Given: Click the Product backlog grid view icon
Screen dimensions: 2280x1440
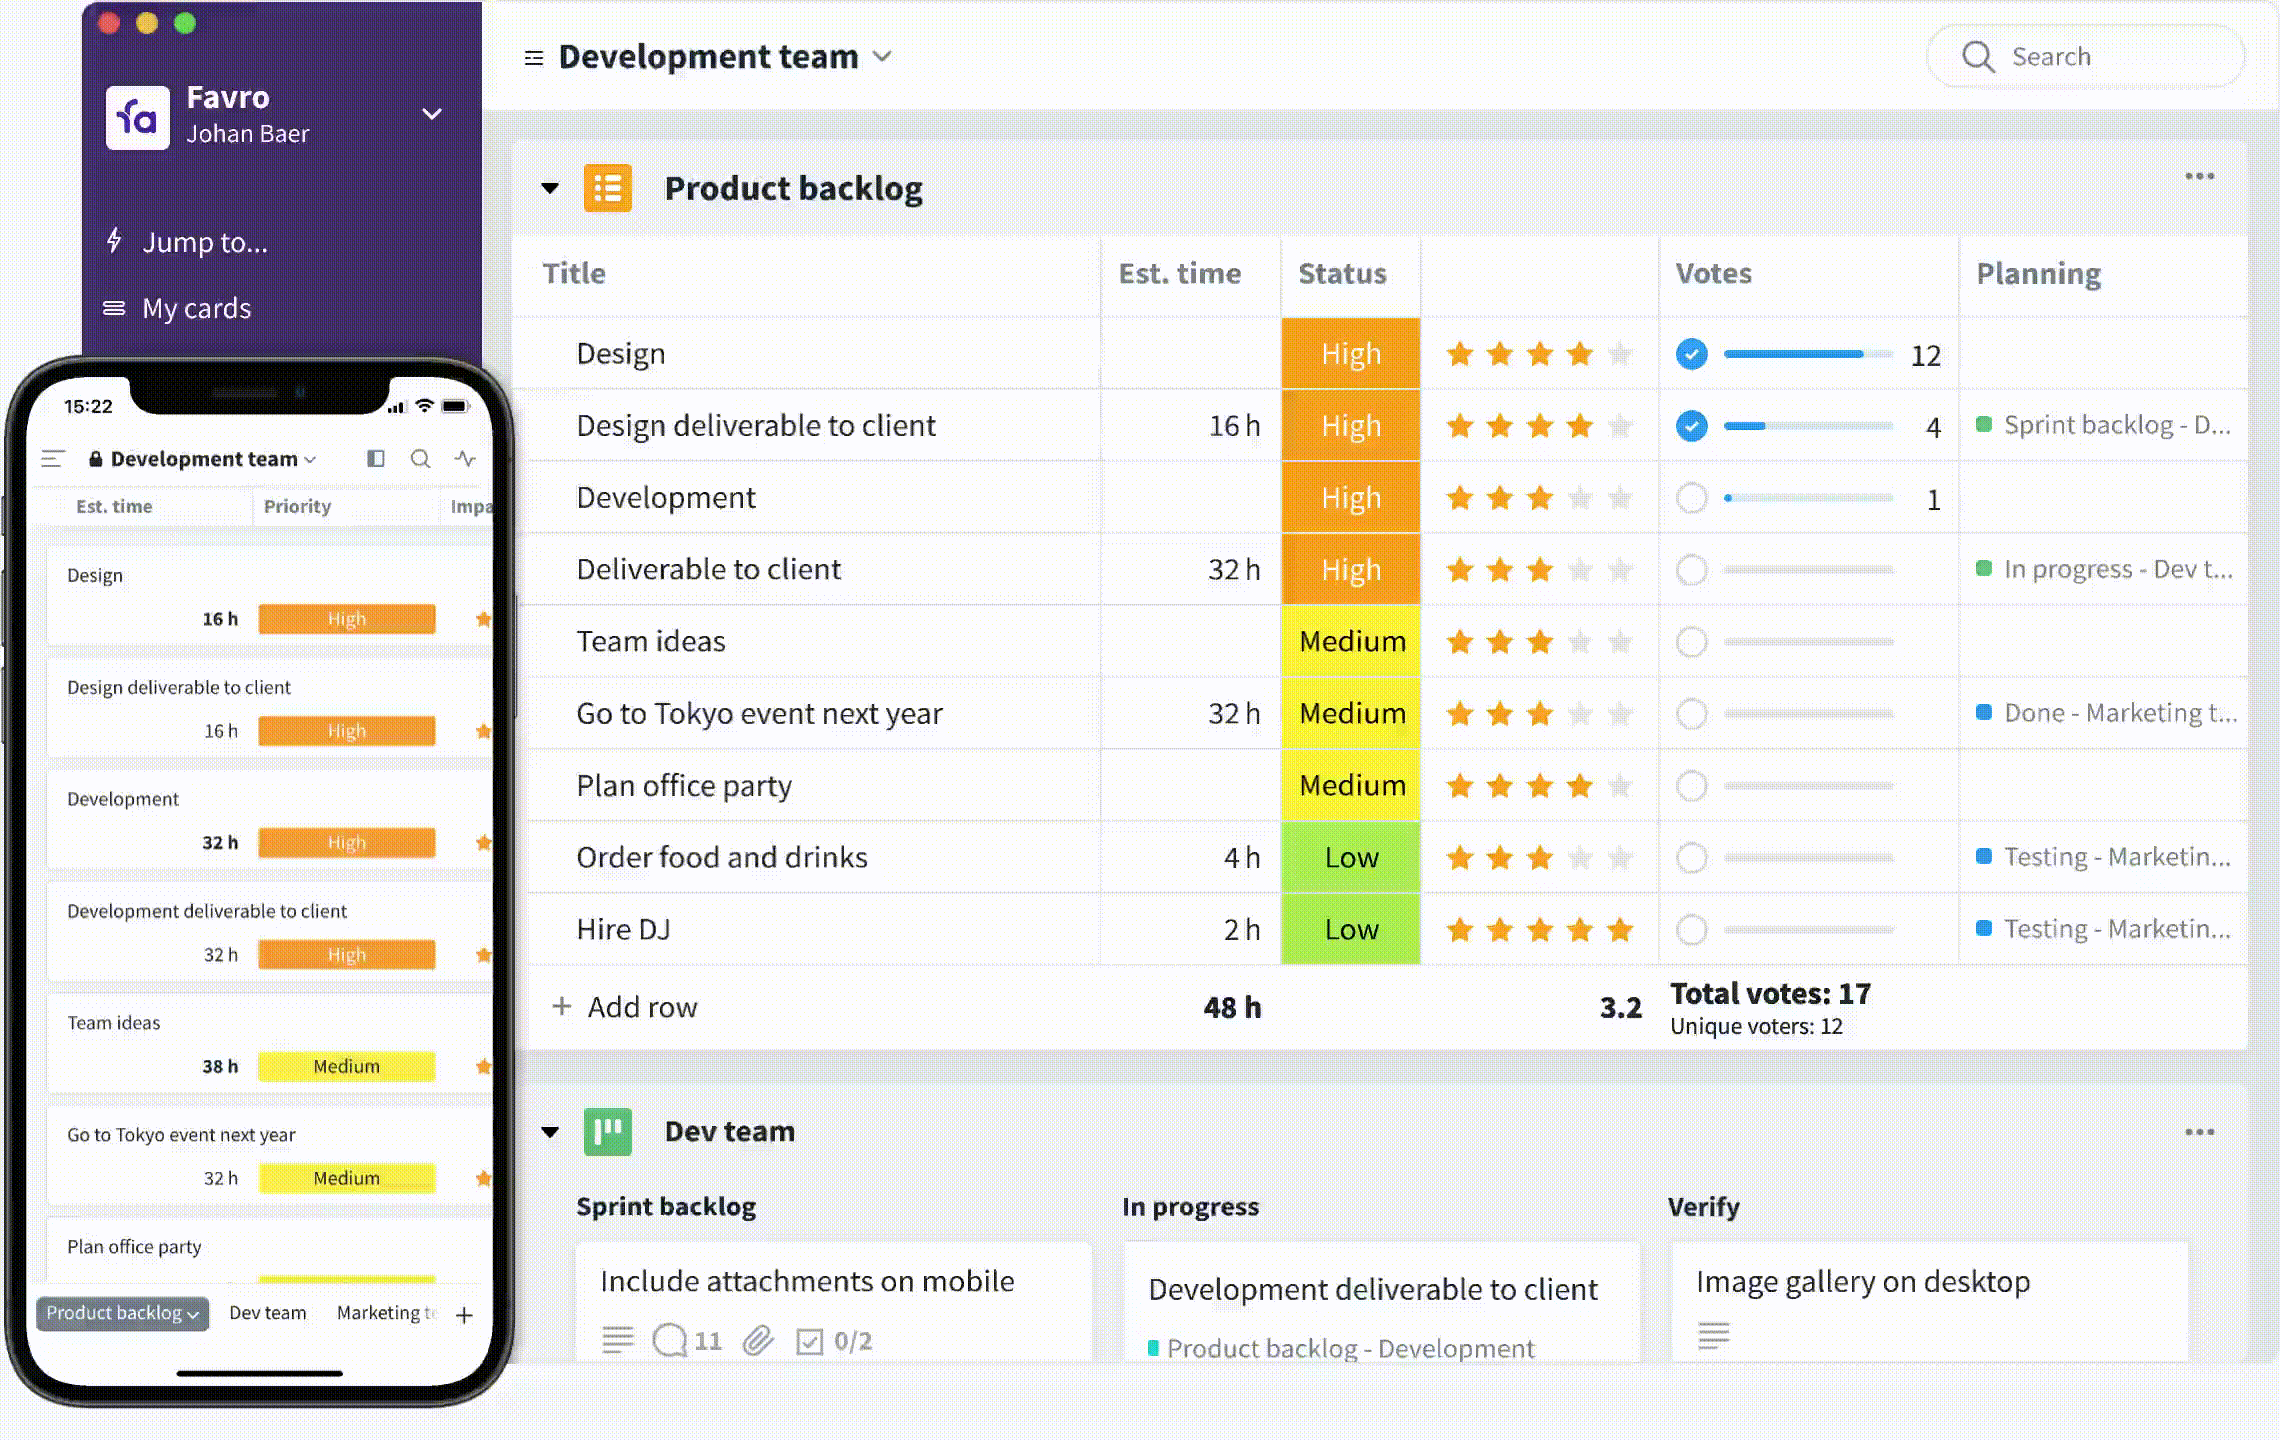Looking at the screenshot, I should click(607, 186).
